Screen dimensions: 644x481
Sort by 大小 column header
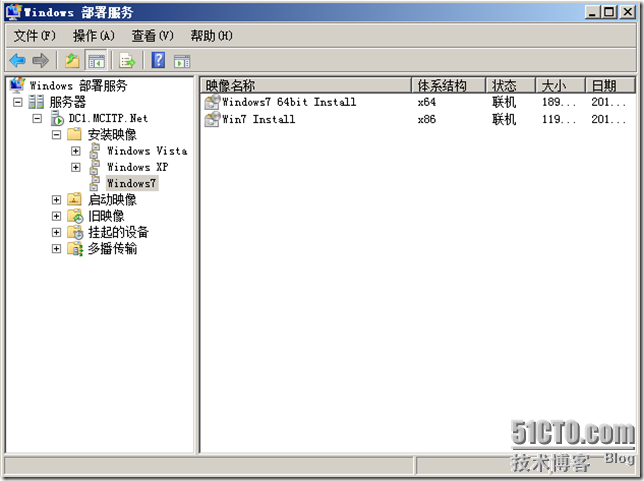560,85
